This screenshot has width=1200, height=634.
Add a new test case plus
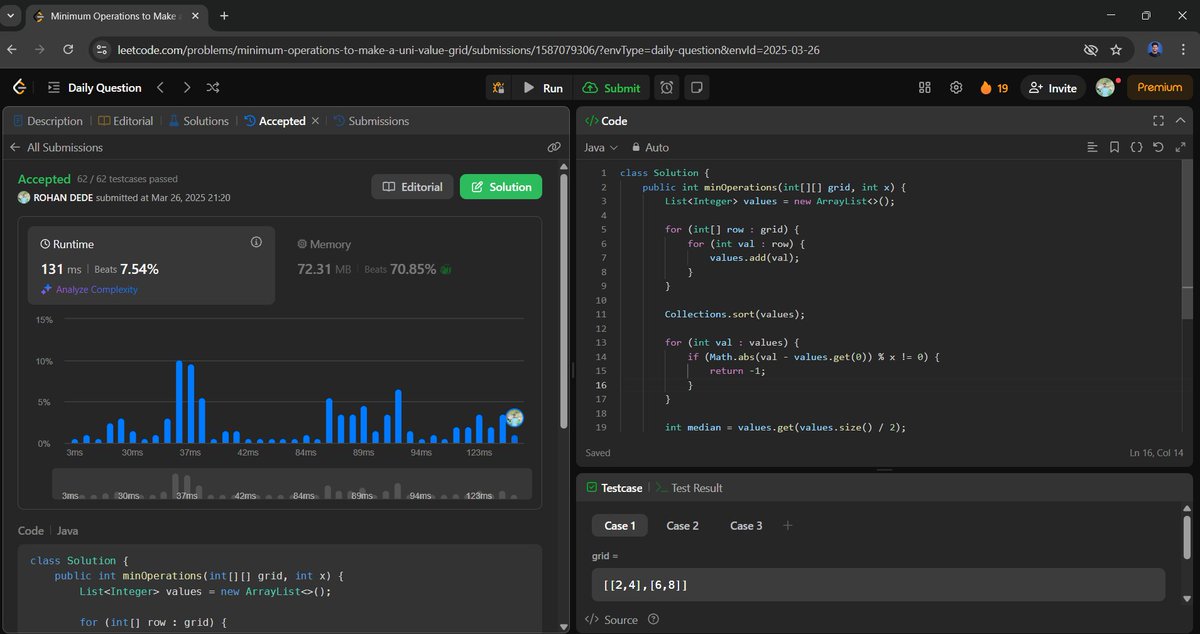pos(787,525)
